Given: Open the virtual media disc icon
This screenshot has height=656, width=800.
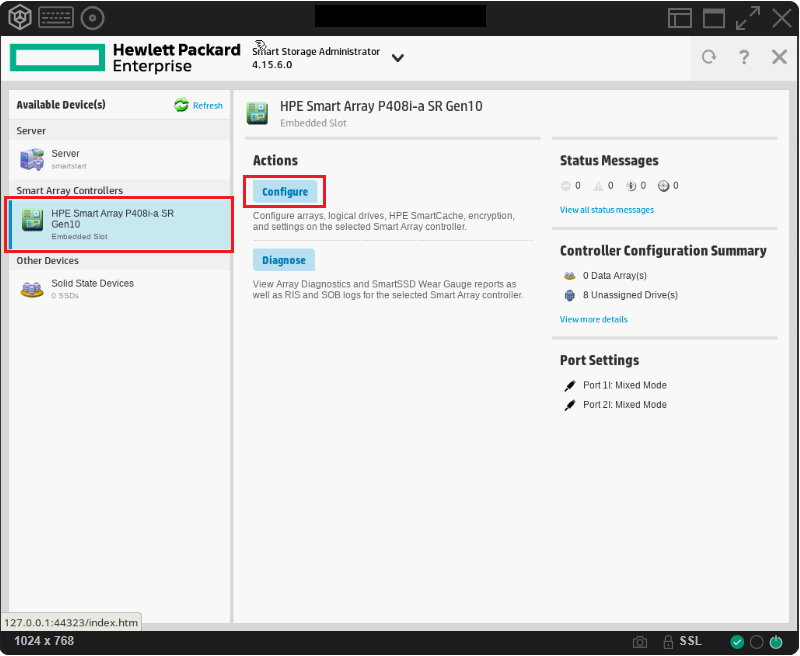Looking at the screenshot, I should coord(92,18).
